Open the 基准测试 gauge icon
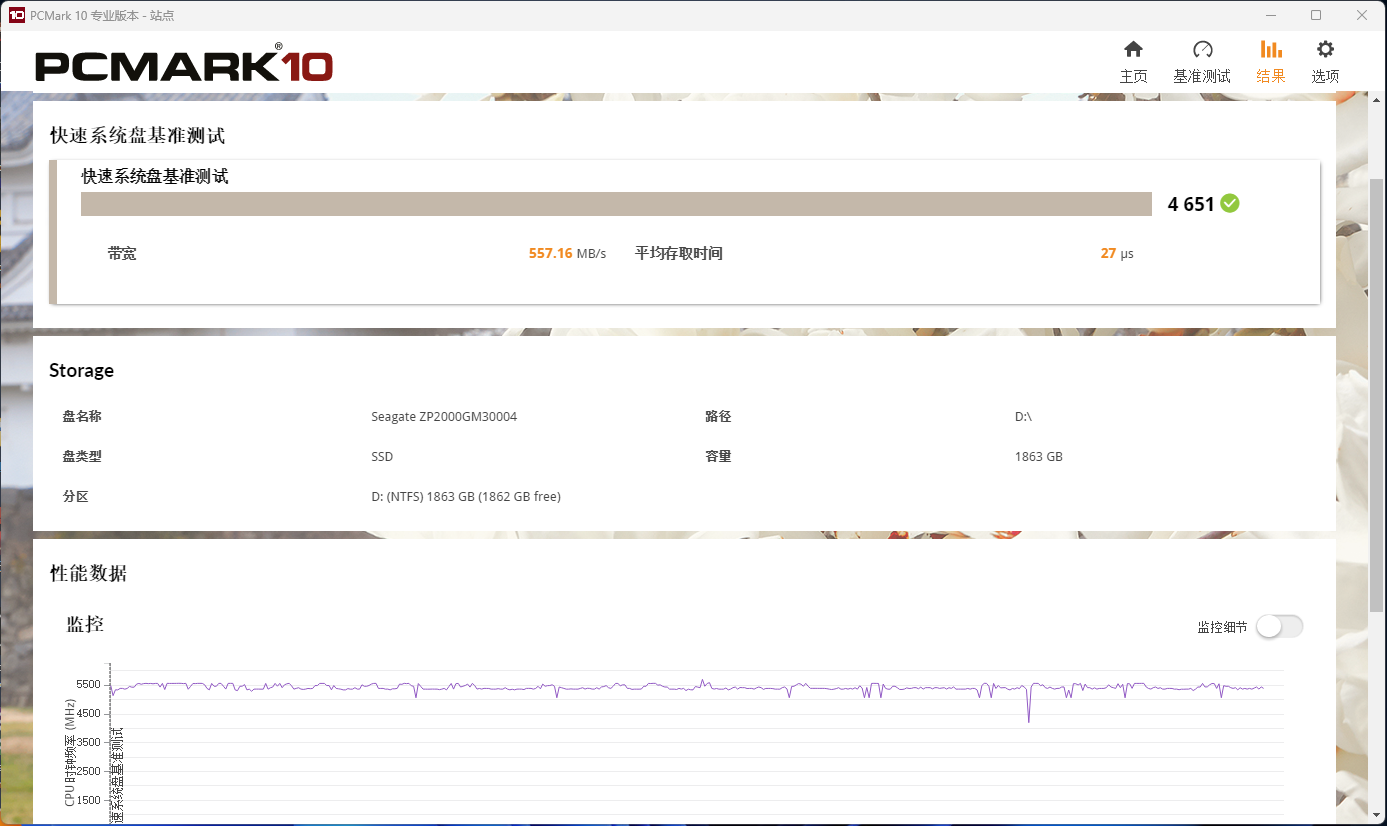The image size is (1387, 826). coord(1202,50)
